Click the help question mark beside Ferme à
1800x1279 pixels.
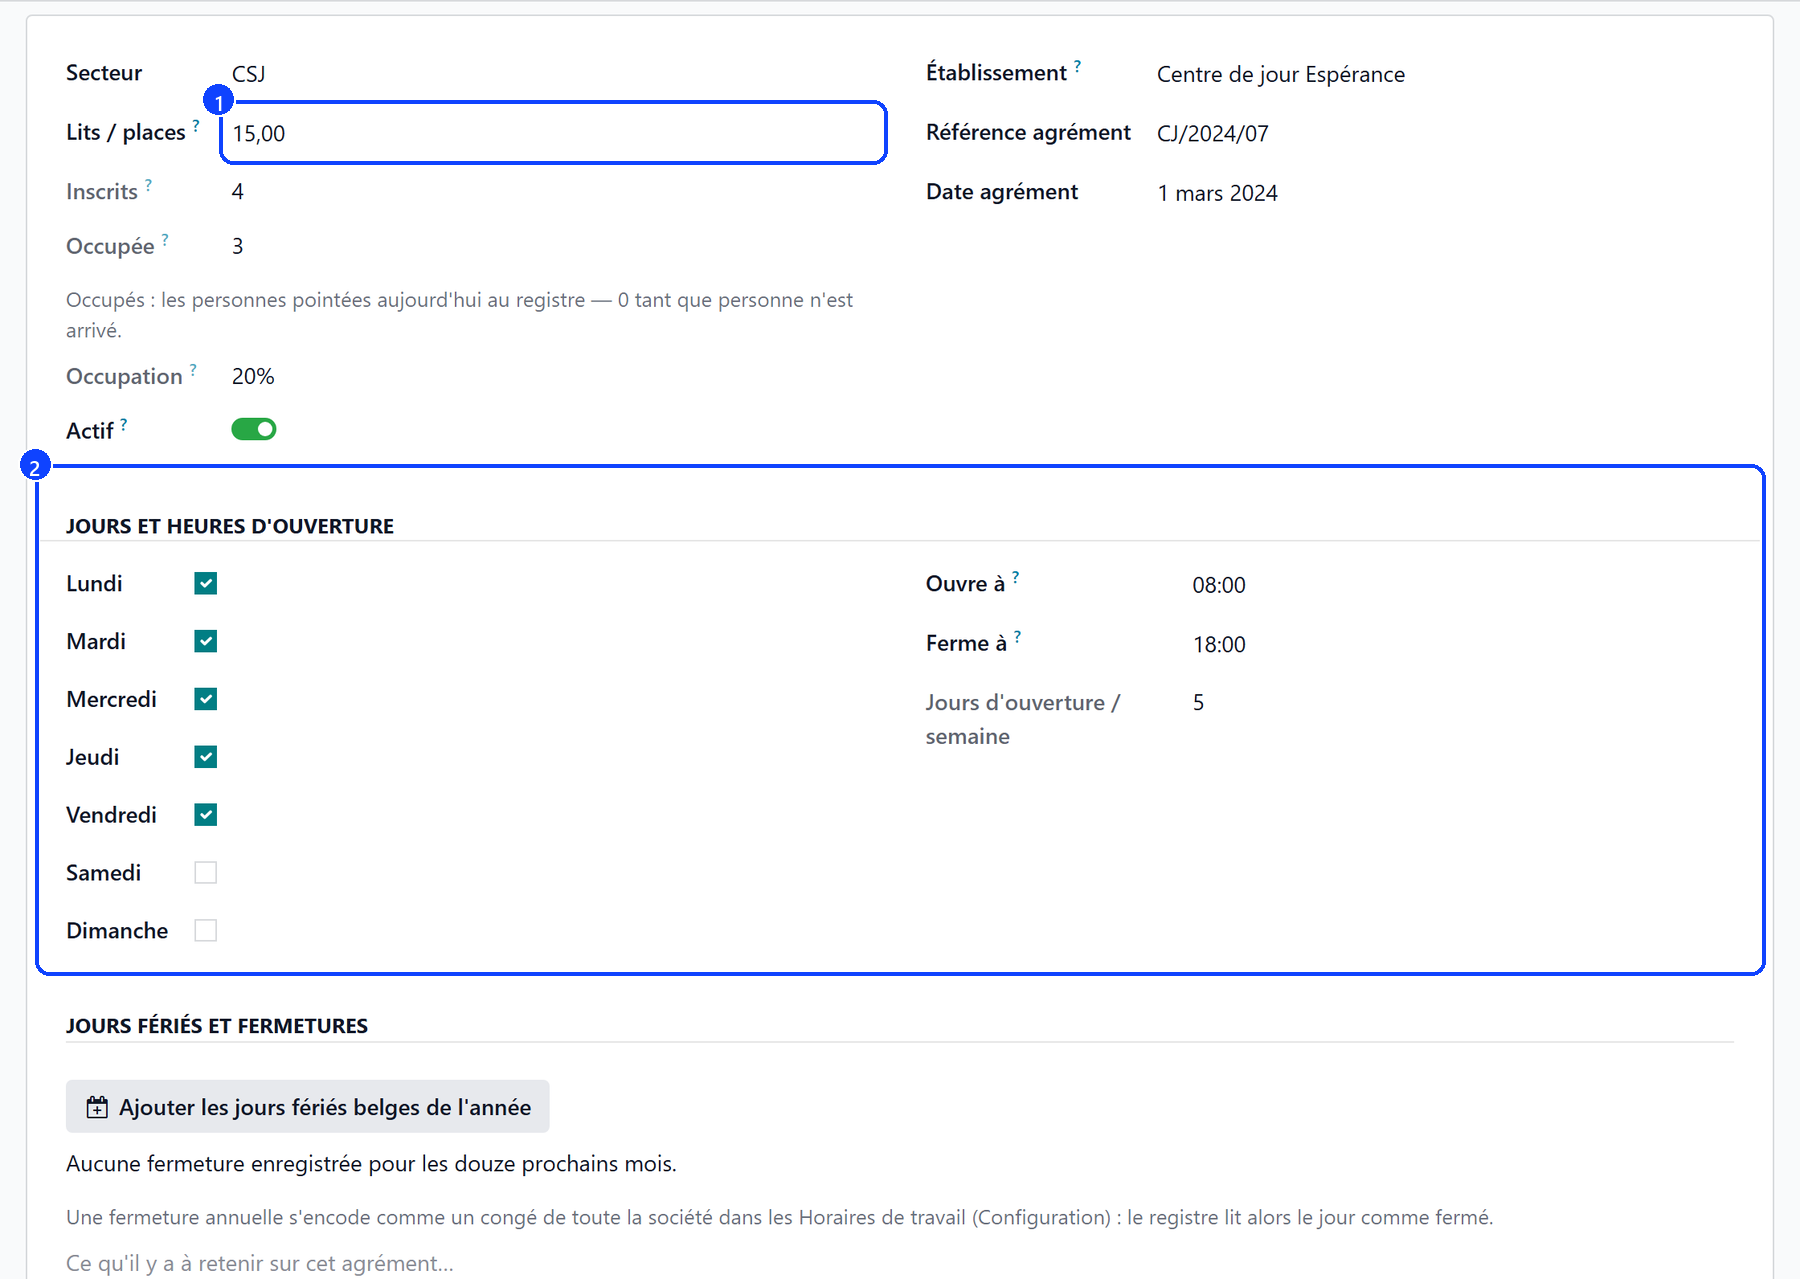point(1017,636)
